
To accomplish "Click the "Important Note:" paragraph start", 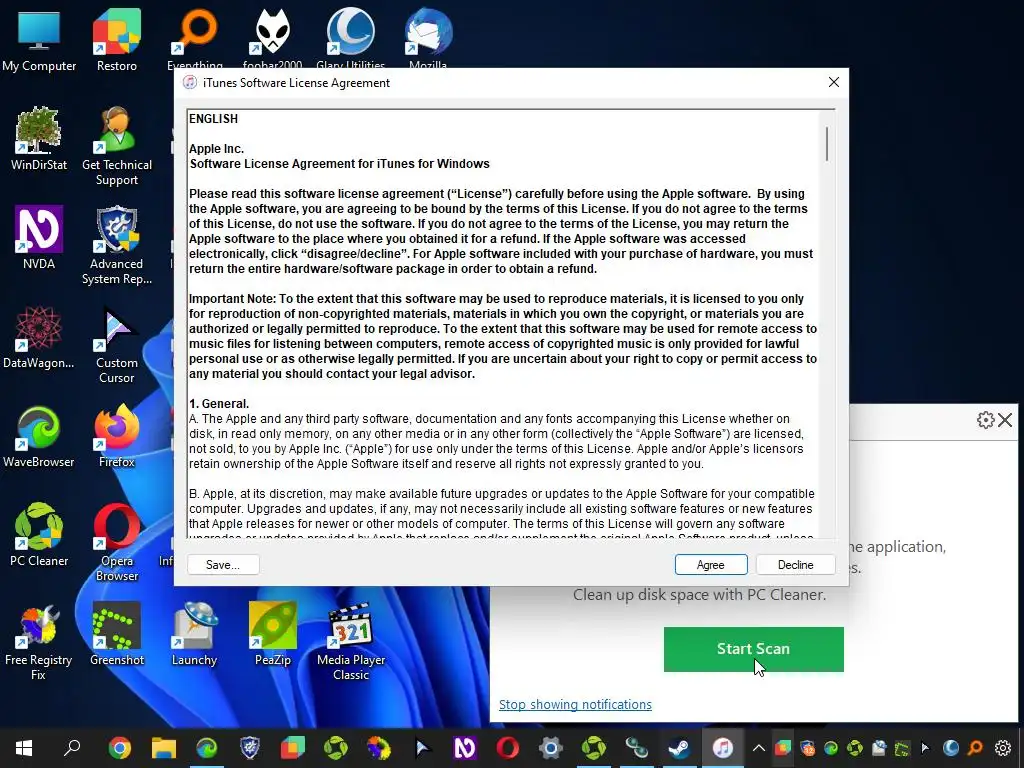I will click(x=232, y=299).
